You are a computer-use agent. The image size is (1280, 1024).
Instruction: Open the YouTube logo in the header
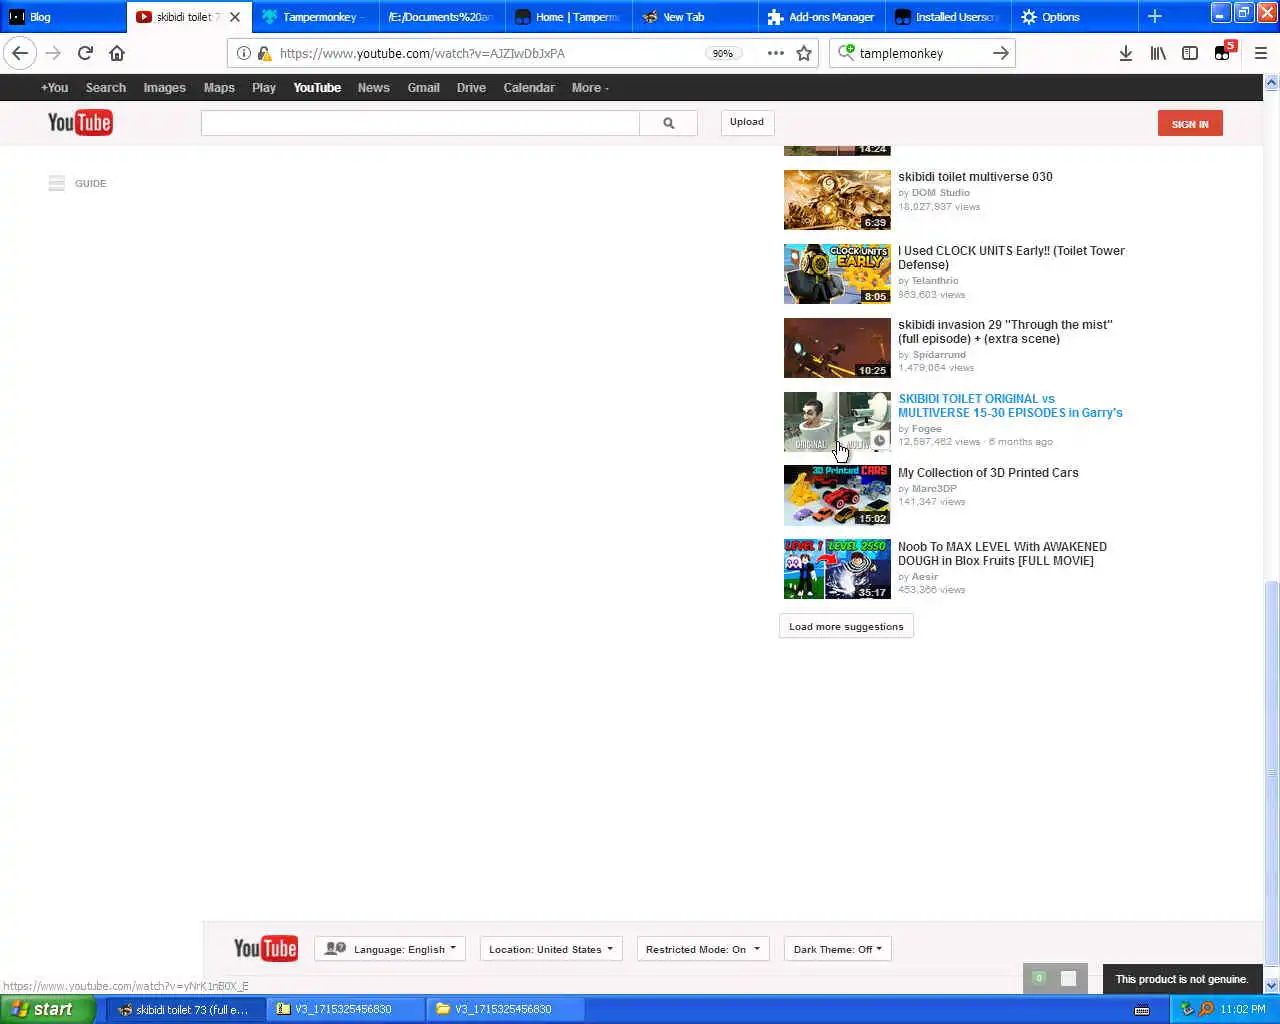click(x=80, y=123)
